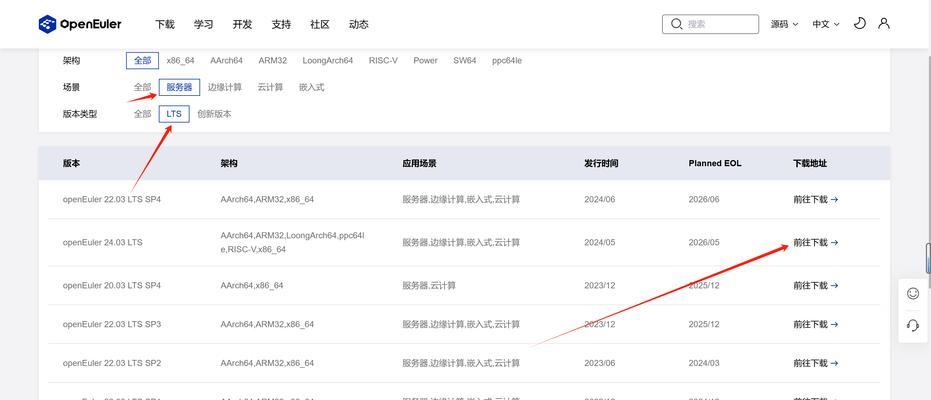This screenshot has width=931, height=400.
Task: Go to download openEuler 22.03 LTS SP2
Action: point(816,363)
